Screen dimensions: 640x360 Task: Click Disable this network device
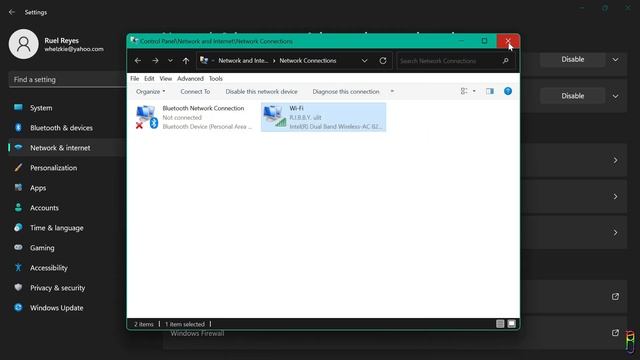(x=261, y=91)
